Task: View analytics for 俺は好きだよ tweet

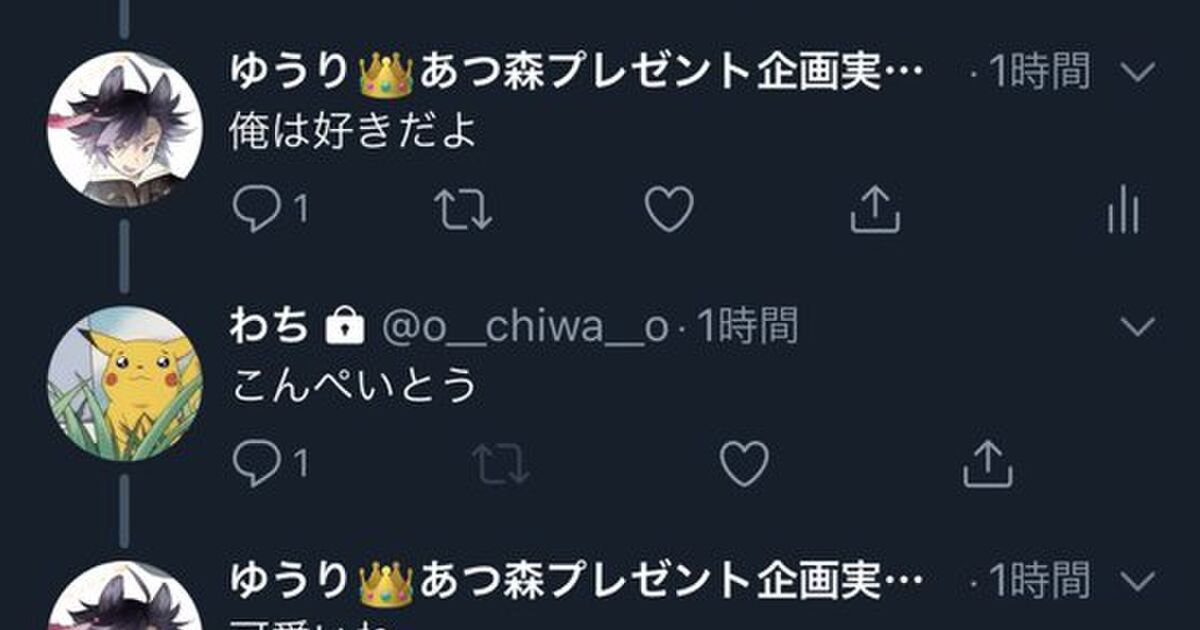Action: (x=1123, y=211)
